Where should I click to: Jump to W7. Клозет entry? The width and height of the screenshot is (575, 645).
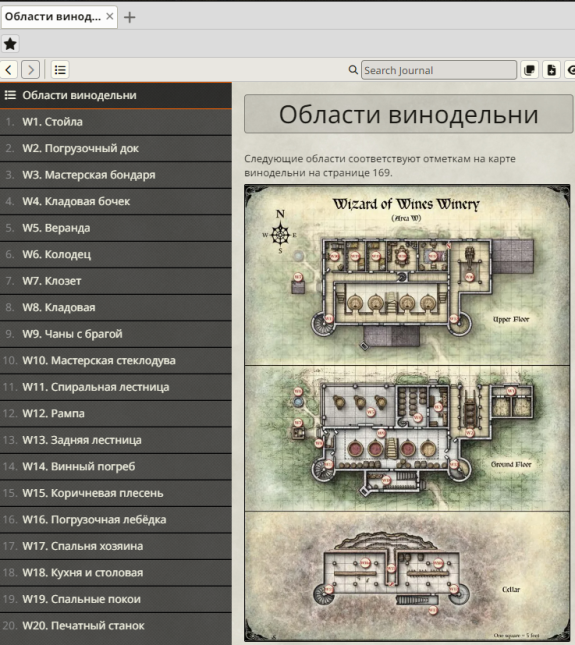click(x=116, y=281)
